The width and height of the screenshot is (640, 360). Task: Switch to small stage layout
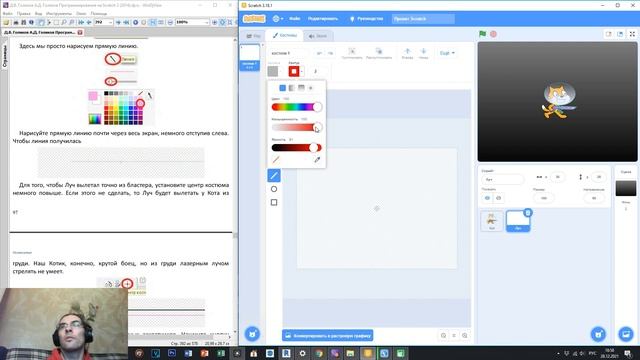click(609, 34)
